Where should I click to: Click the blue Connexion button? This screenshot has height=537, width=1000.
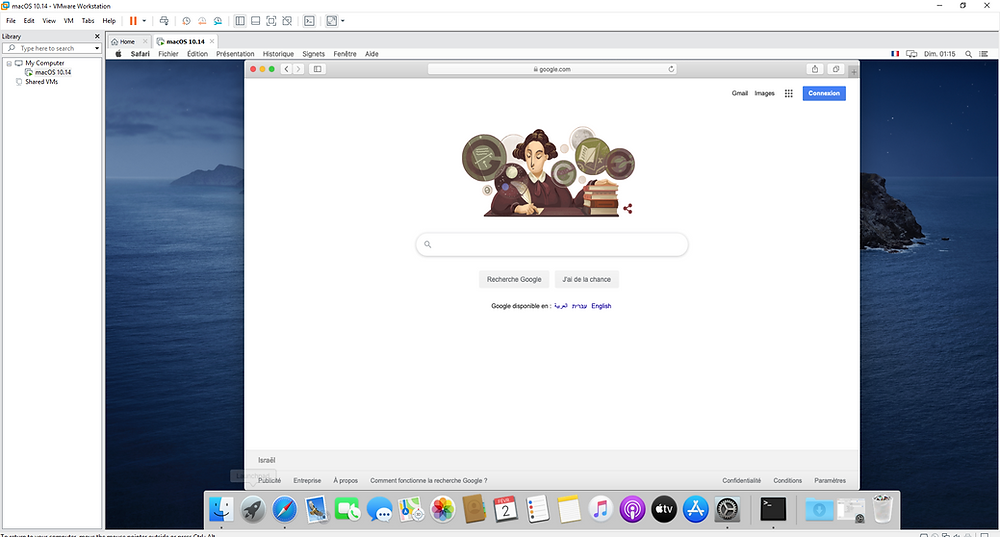click(x=824, y=93)
